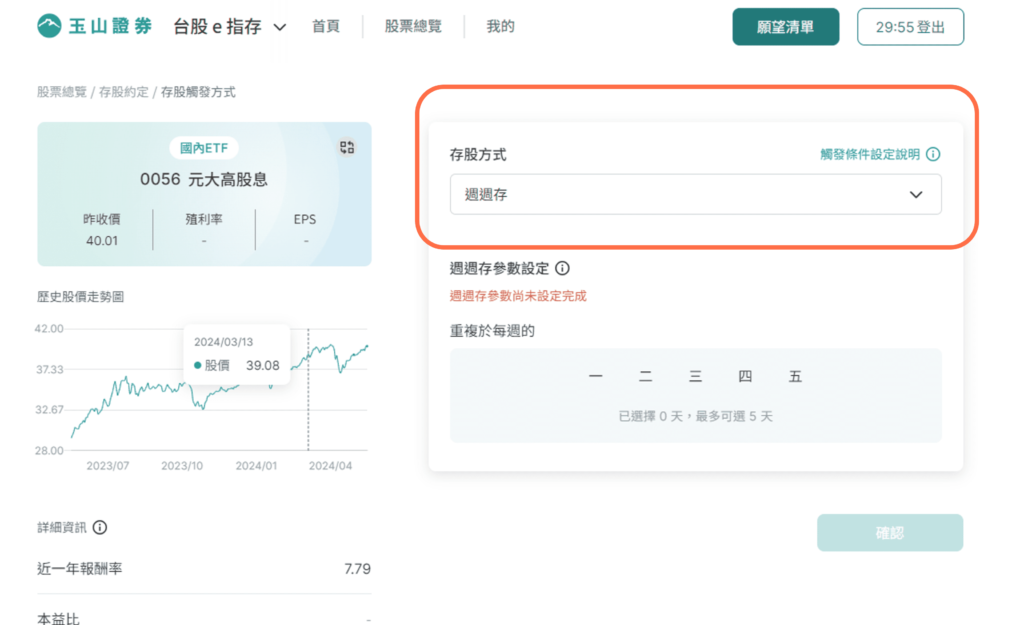Image resolution: width=1024 pixels, height=625 pixels.
Task: Click the 確認 confirm button
Action: point(889,533)
